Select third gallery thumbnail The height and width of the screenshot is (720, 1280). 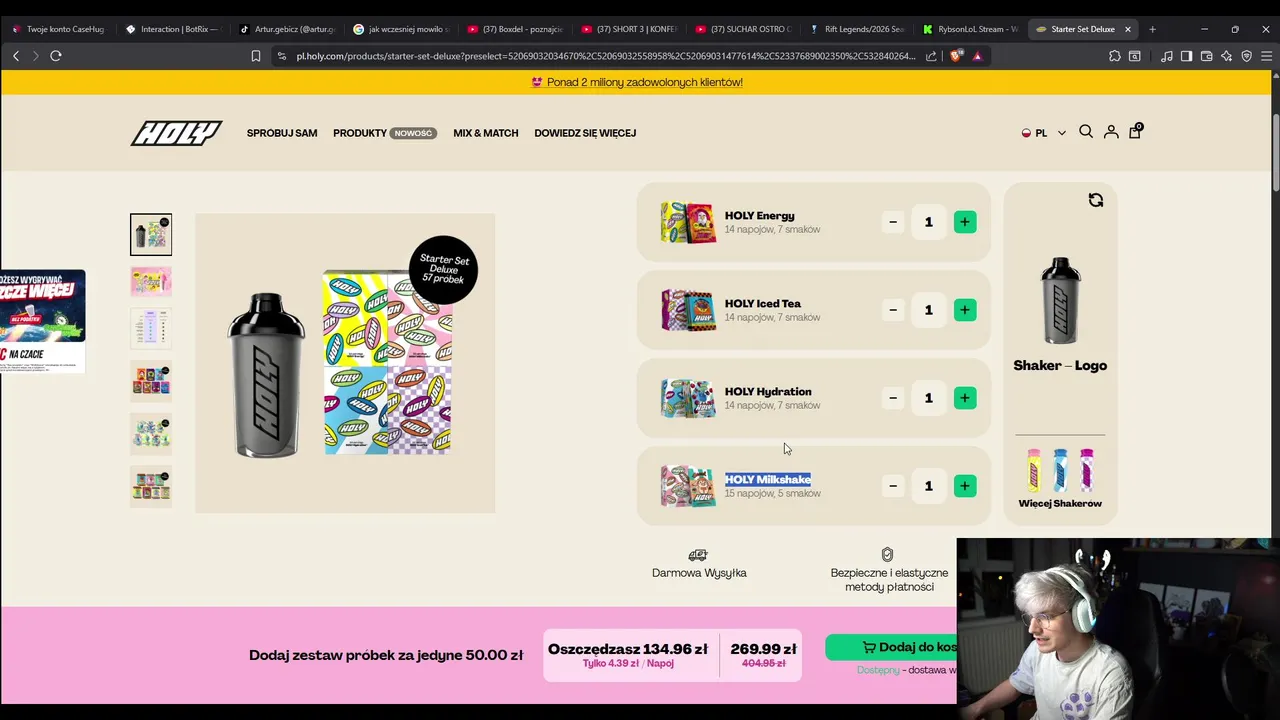click(151, 328)
